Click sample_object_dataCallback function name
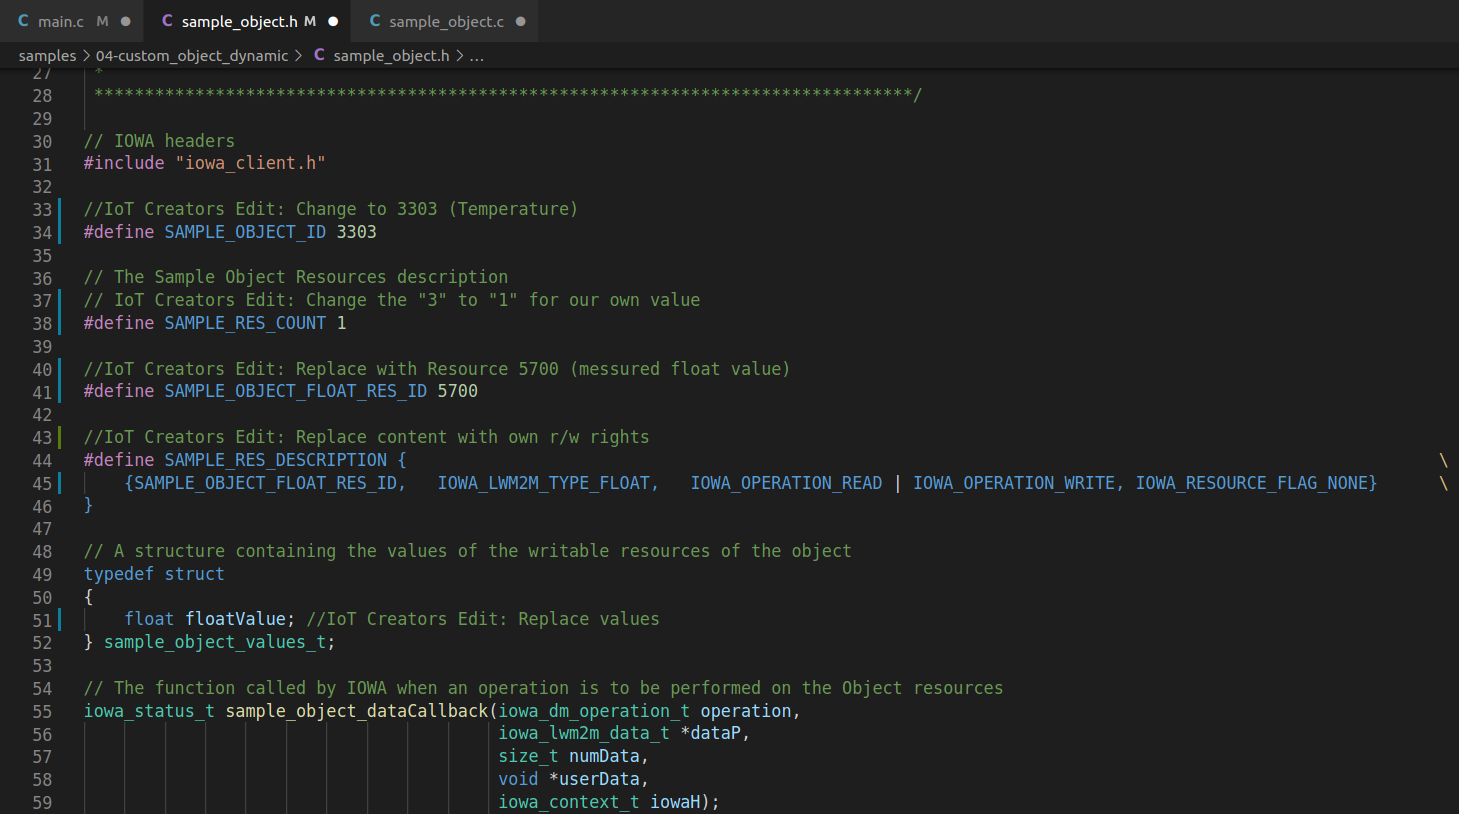The width and height of the screenshot is (1459, 814). tap(357, 711)
